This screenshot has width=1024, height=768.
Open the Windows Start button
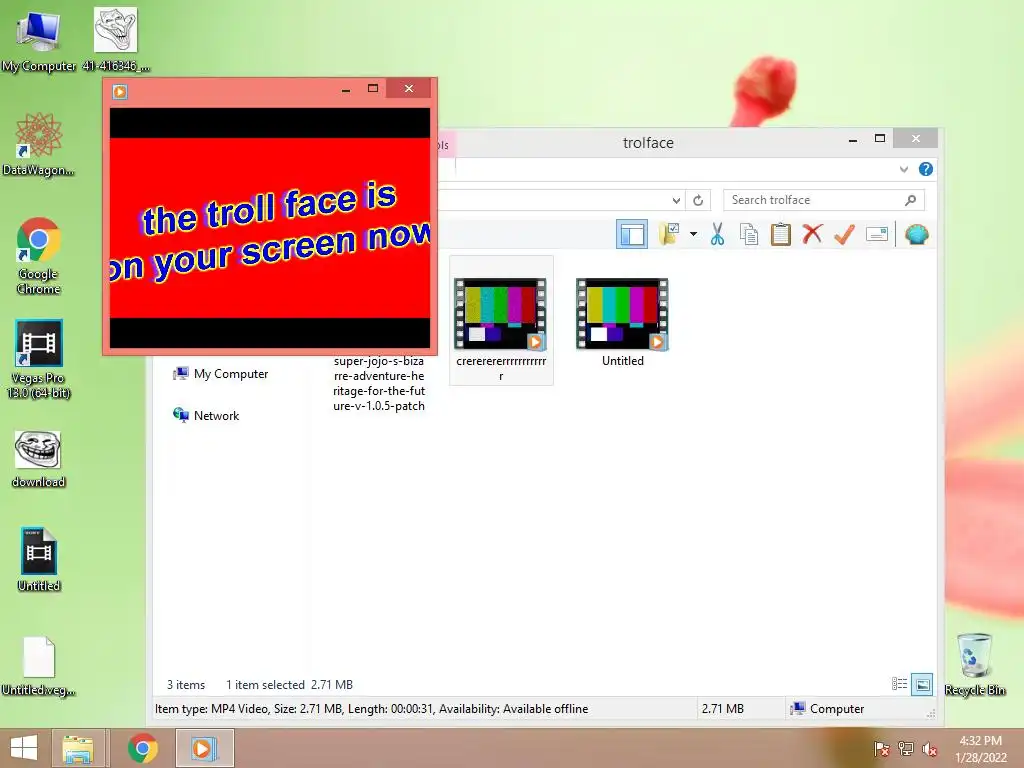(24, 748)
